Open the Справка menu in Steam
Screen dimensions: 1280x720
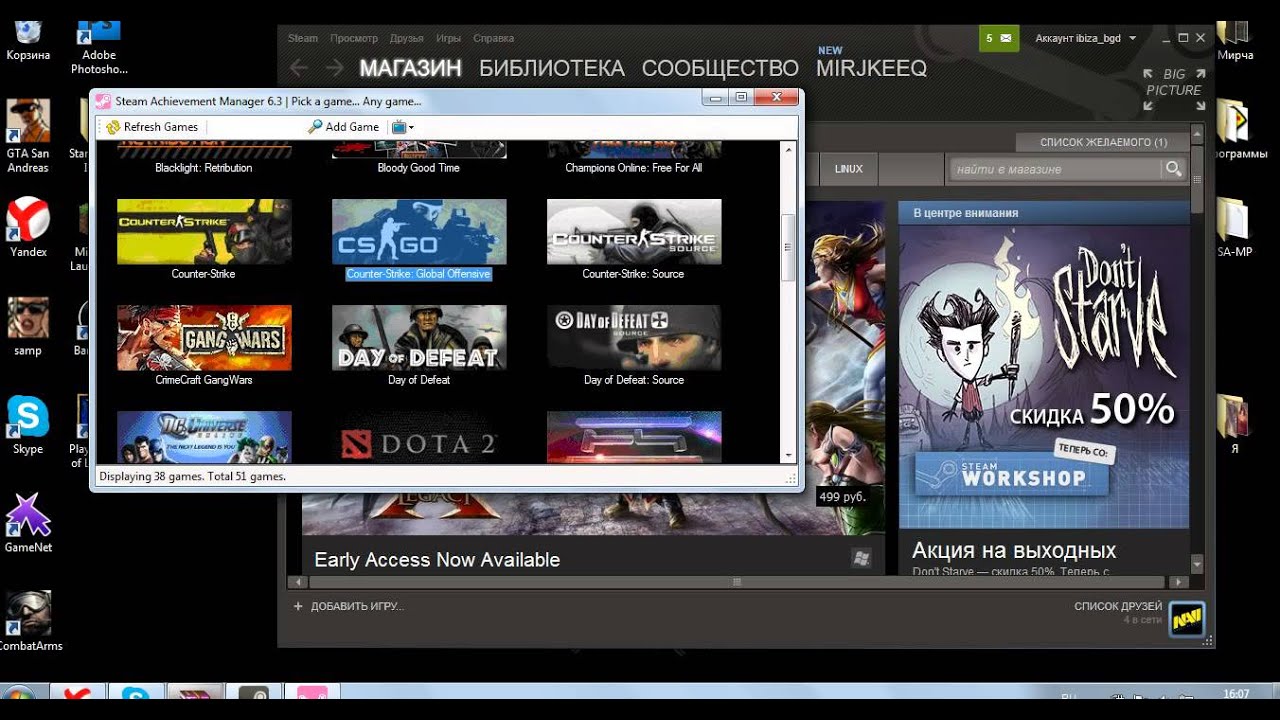pyautogui.click(x=493, y=38)
